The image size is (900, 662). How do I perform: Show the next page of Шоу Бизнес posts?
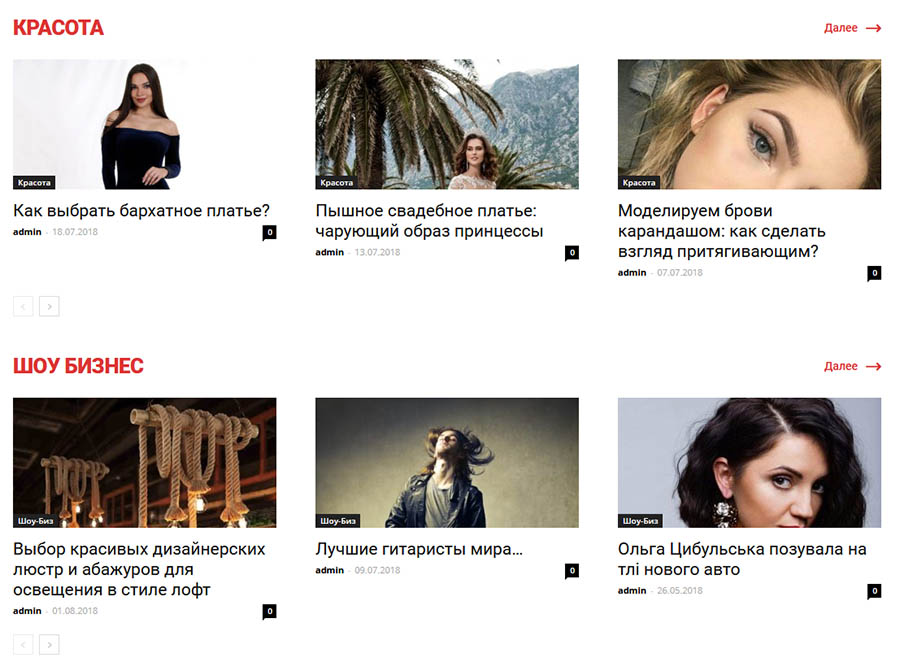tap(49, 645)
